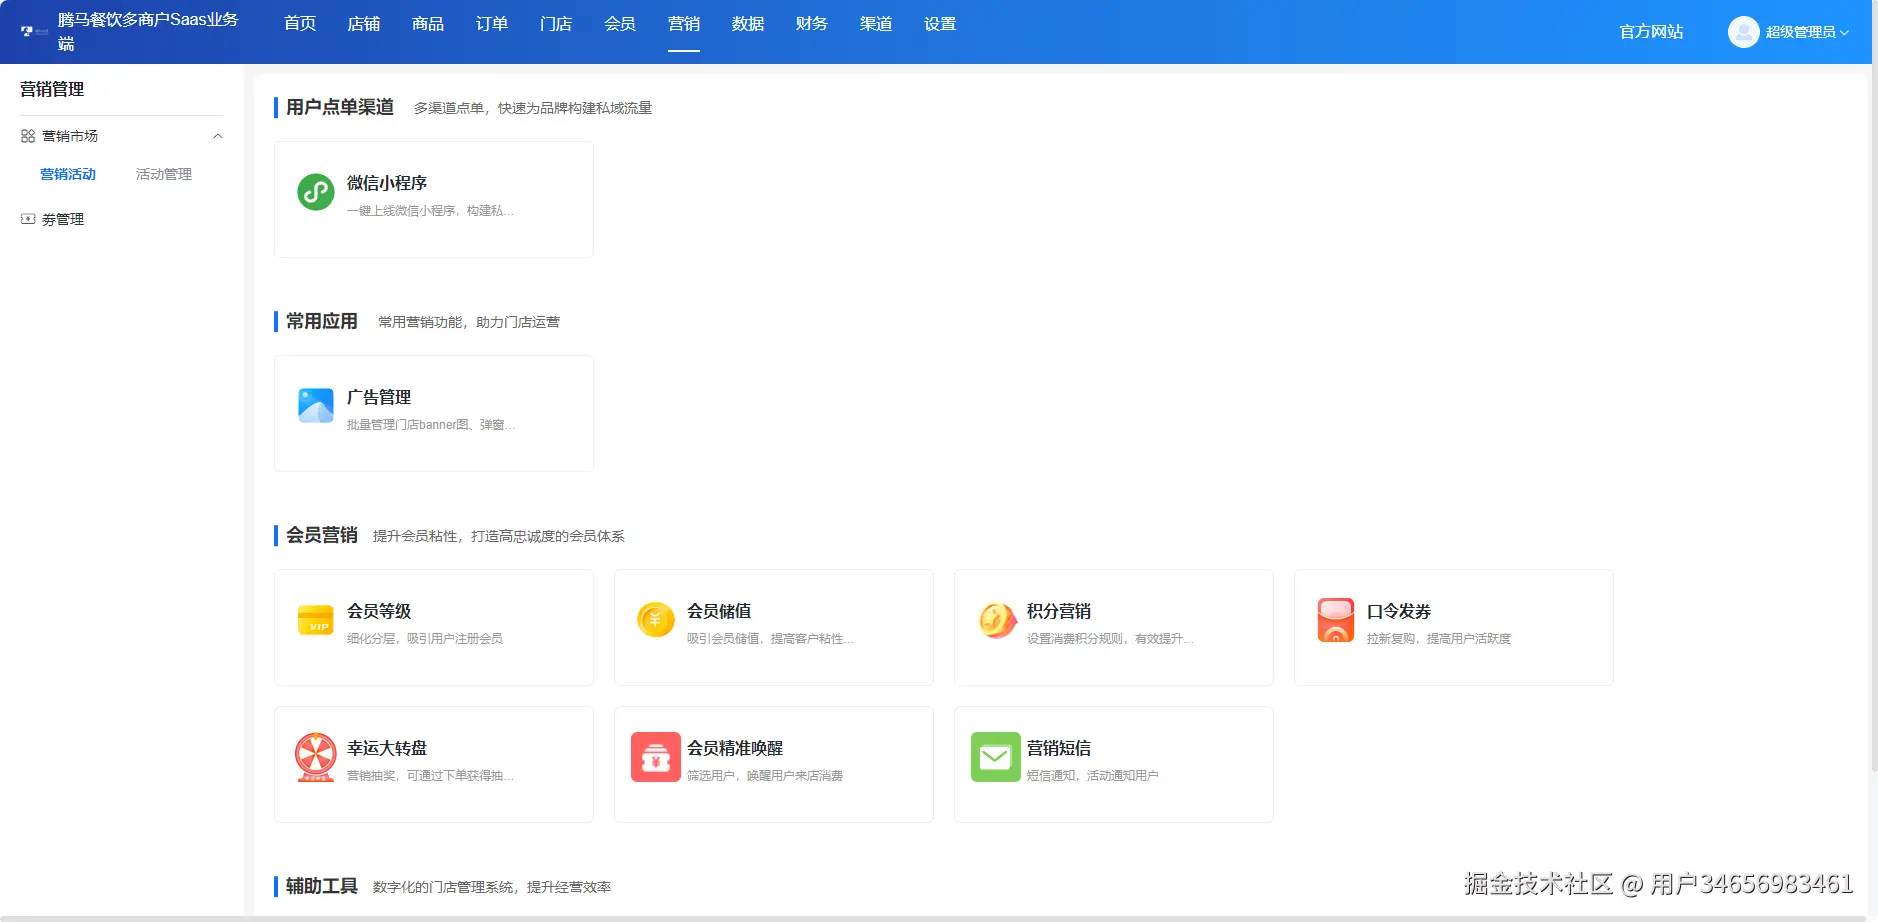
Task: Open the 渠道 top menu
Action: point(876,24)
